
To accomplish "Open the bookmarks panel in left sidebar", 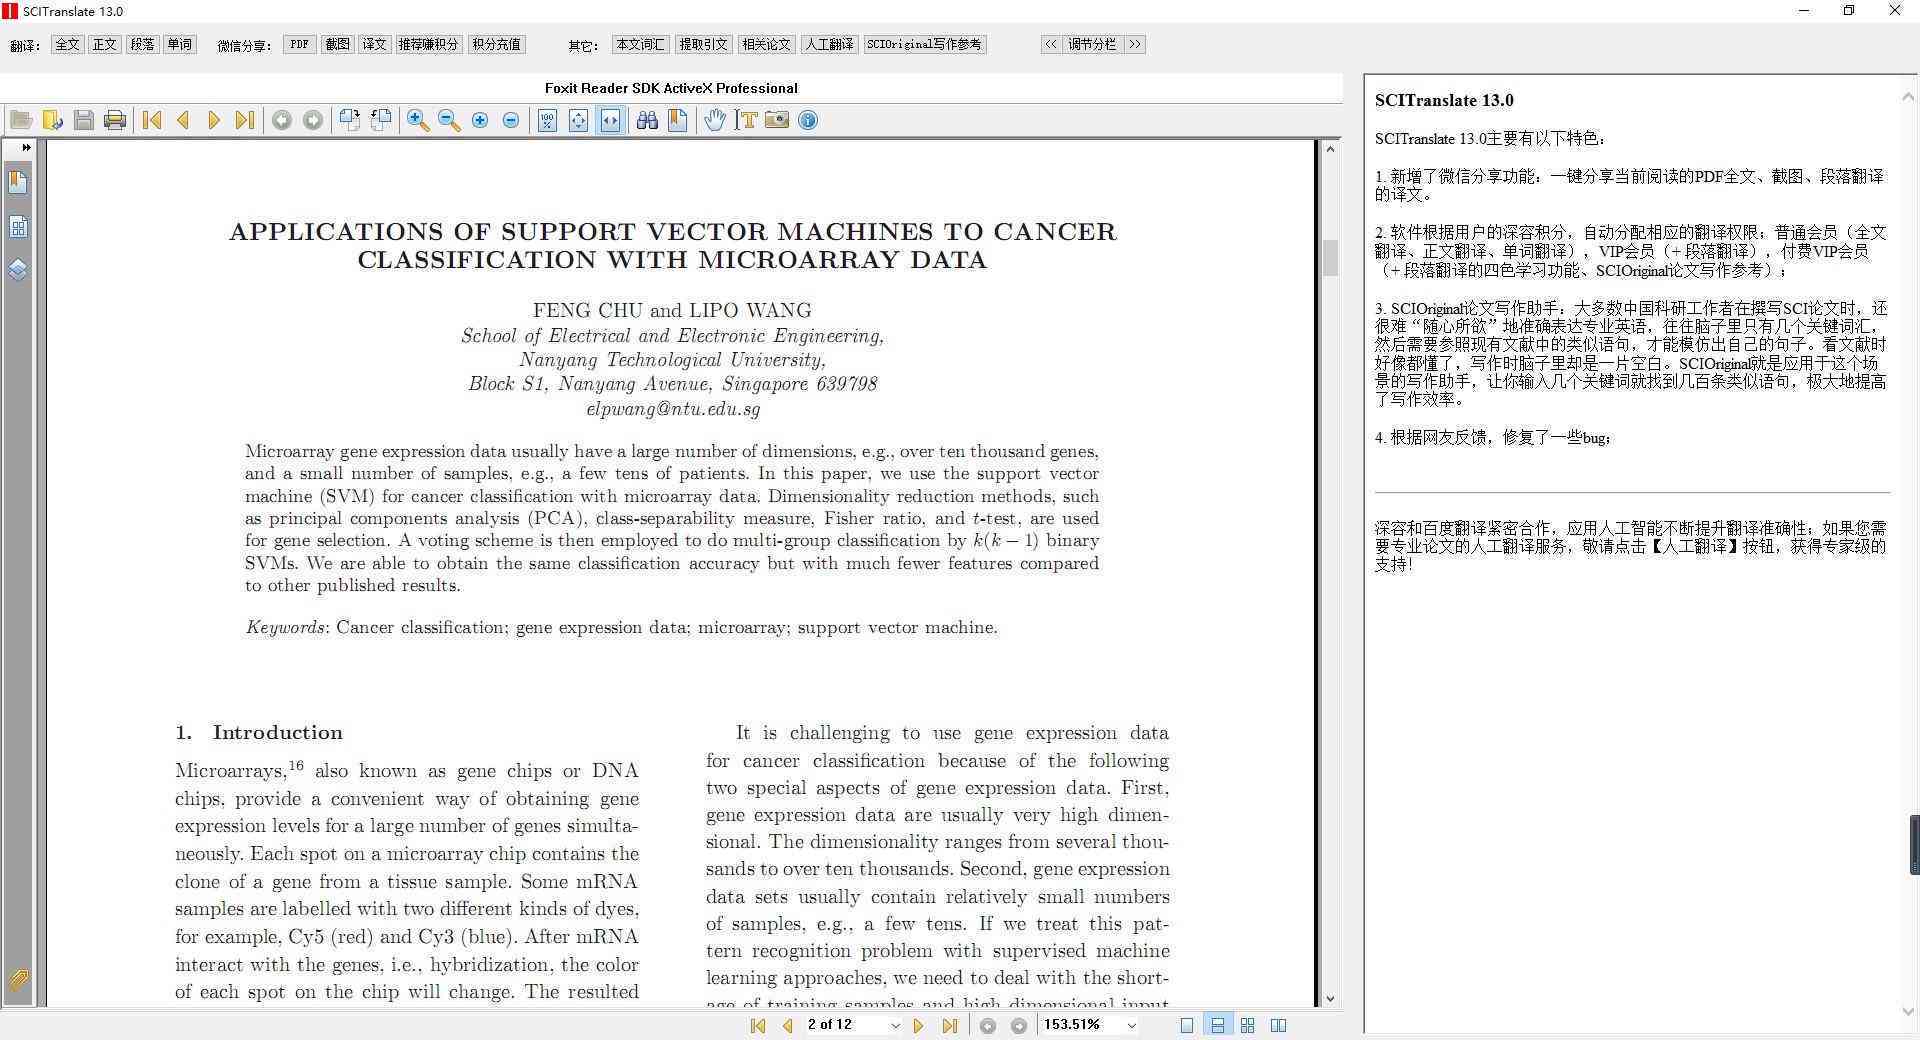I will click(18, 182).
